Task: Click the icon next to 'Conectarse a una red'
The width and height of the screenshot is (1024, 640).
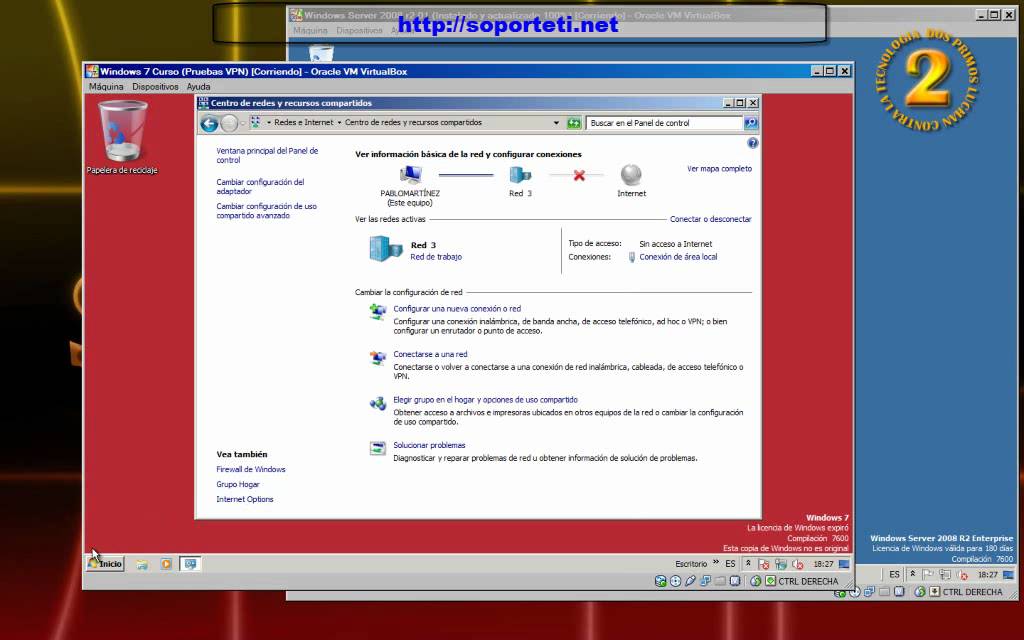Action: tap(377, 358)
